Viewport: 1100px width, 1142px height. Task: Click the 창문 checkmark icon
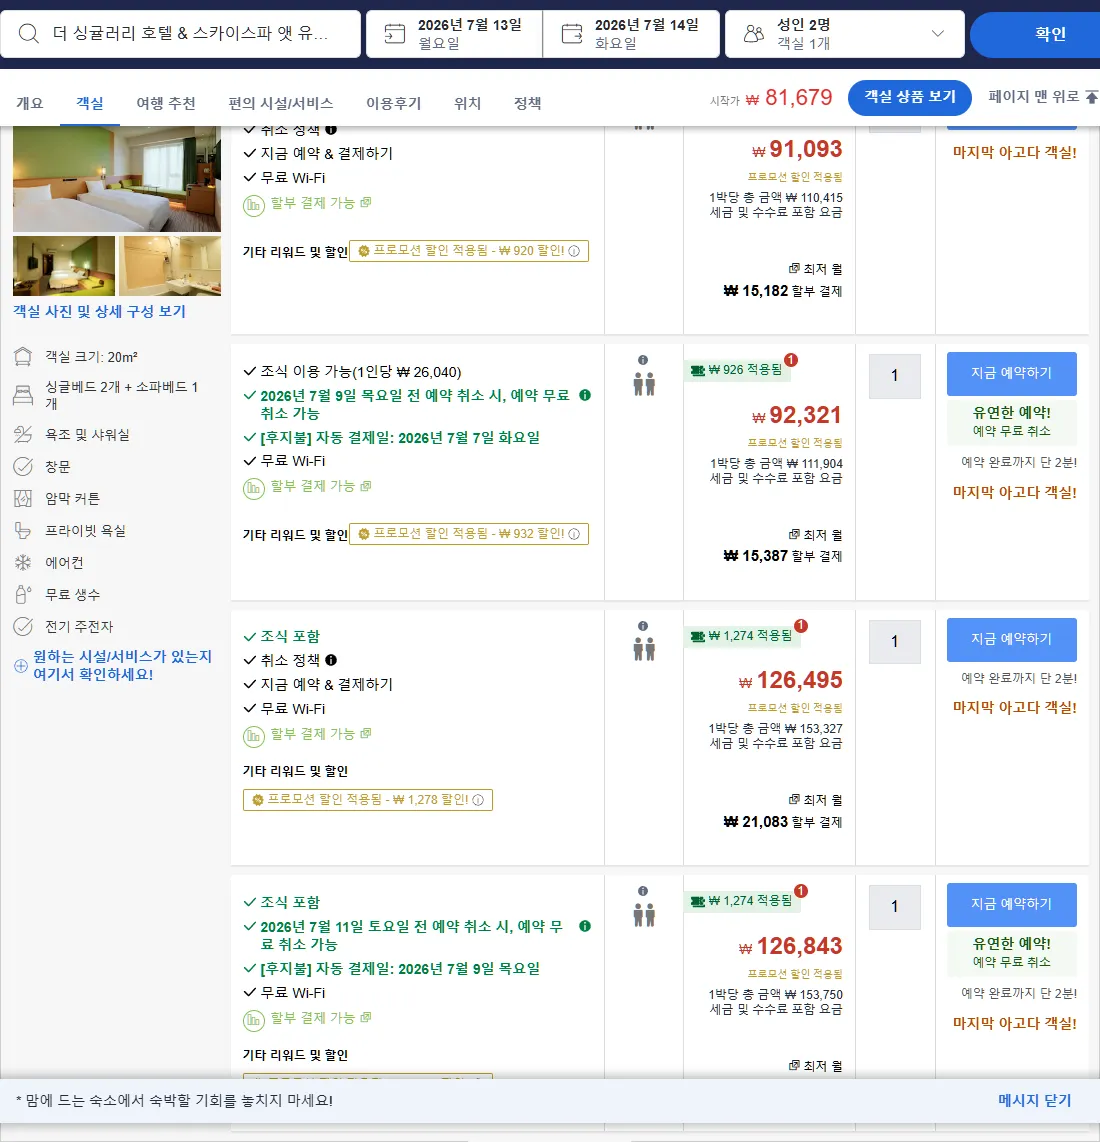coord(23,466)
